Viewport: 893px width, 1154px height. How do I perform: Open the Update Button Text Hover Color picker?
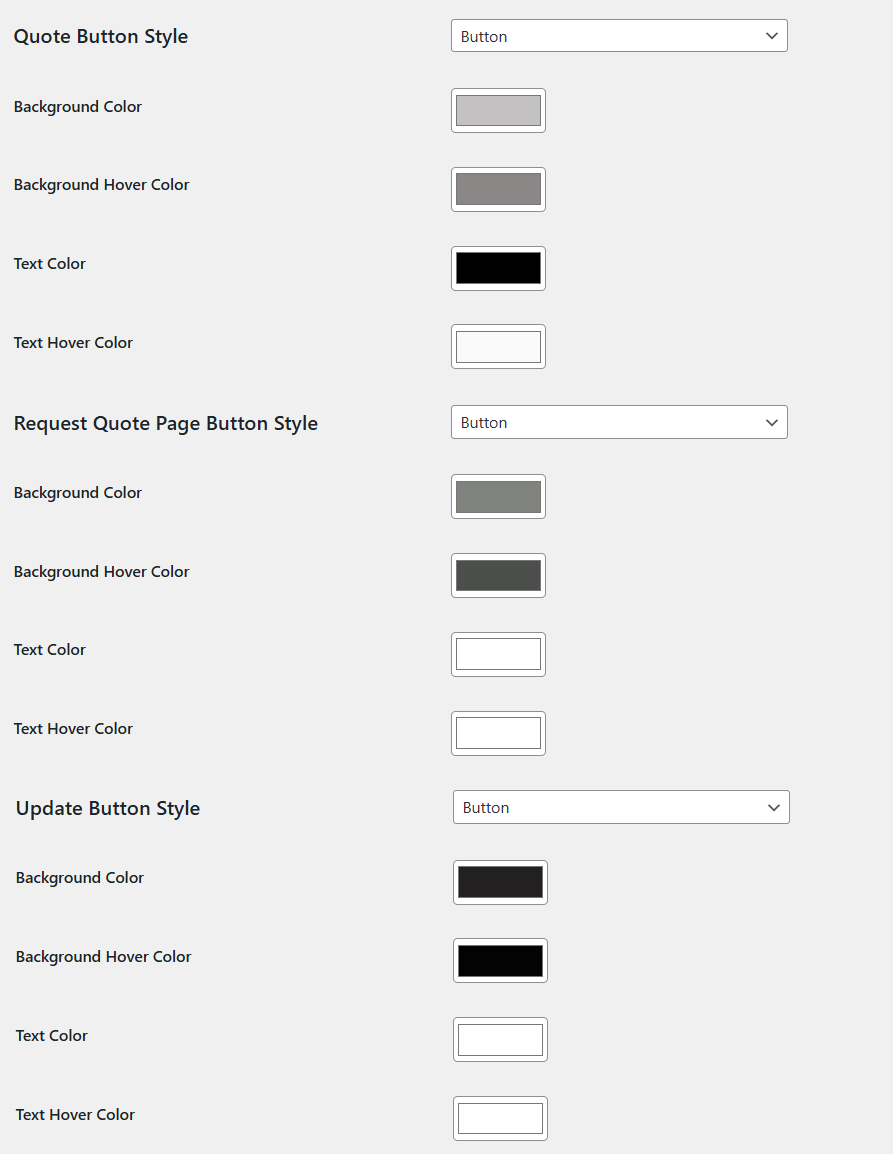point(500,1118)
